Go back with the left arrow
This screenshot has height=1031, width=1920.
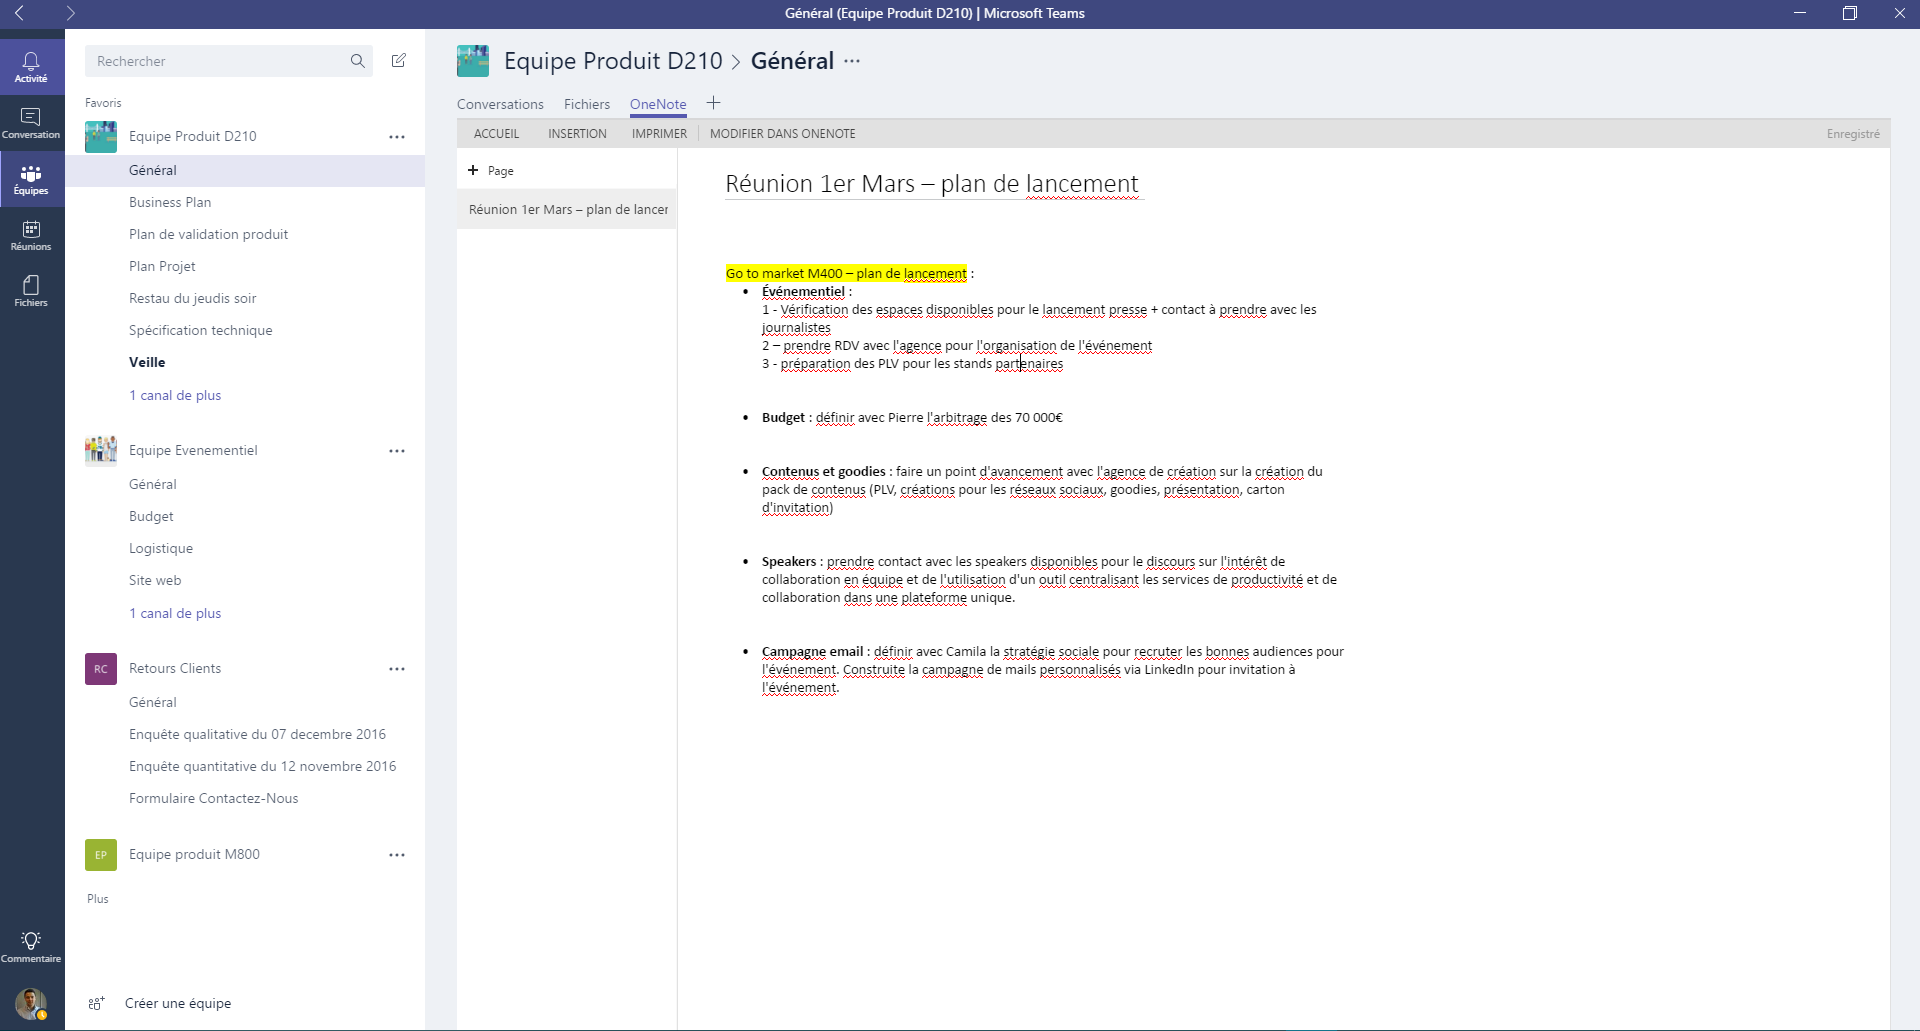tap(20, 13)
